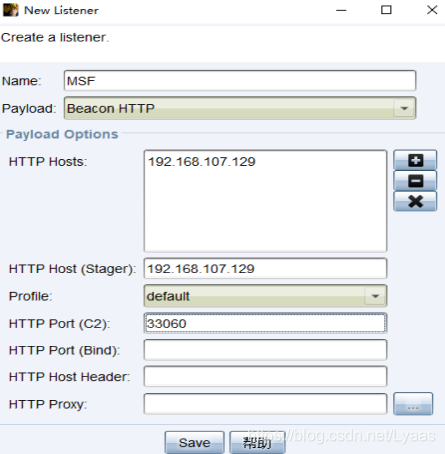
Task: Edit the HTTP Host (Stager) field
Action: point(265,268)
